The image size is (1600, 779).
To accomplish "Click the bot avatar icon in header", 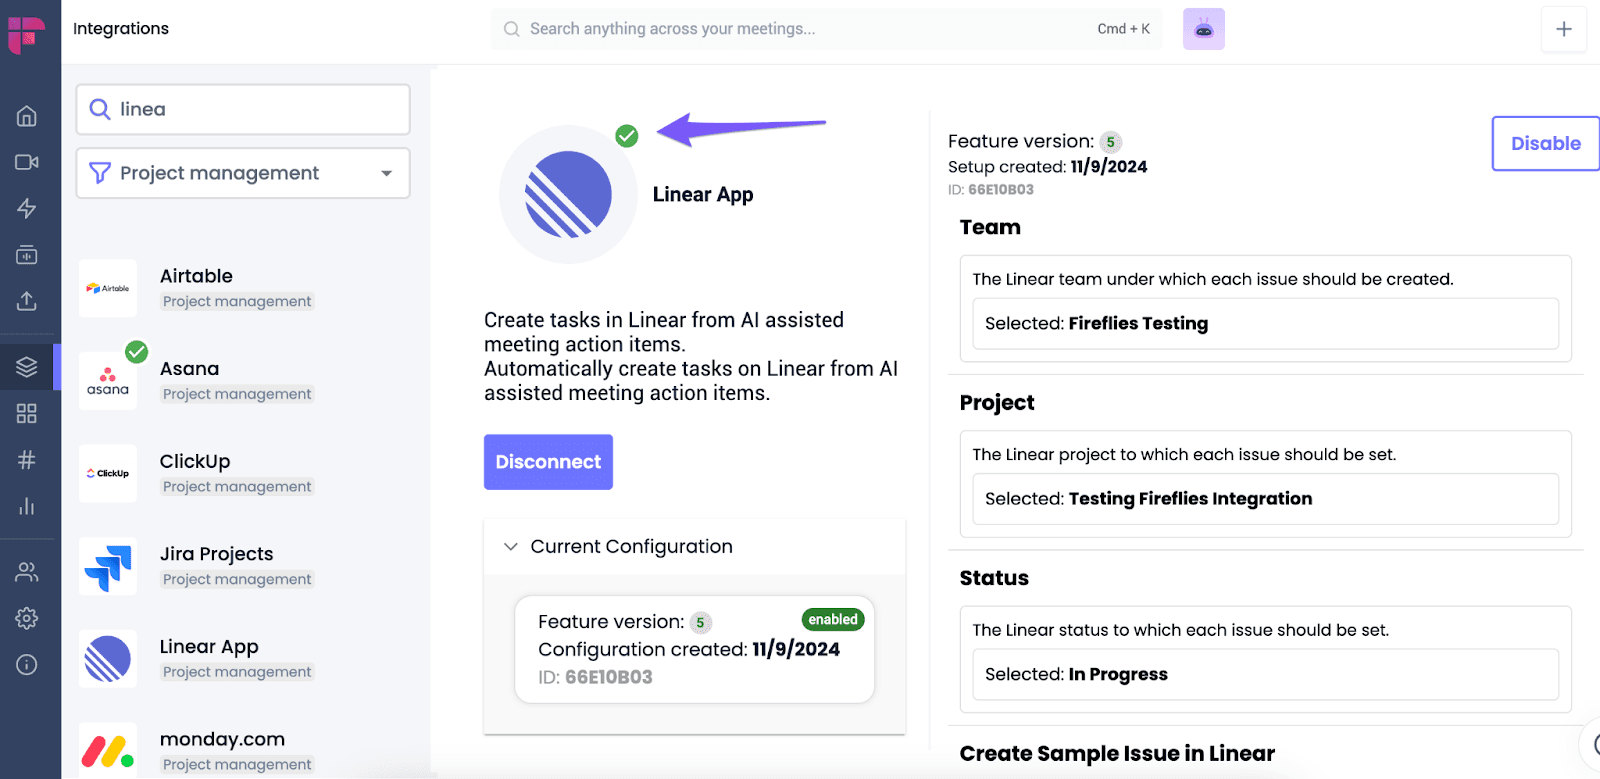I will click(x=1204, y=29).
